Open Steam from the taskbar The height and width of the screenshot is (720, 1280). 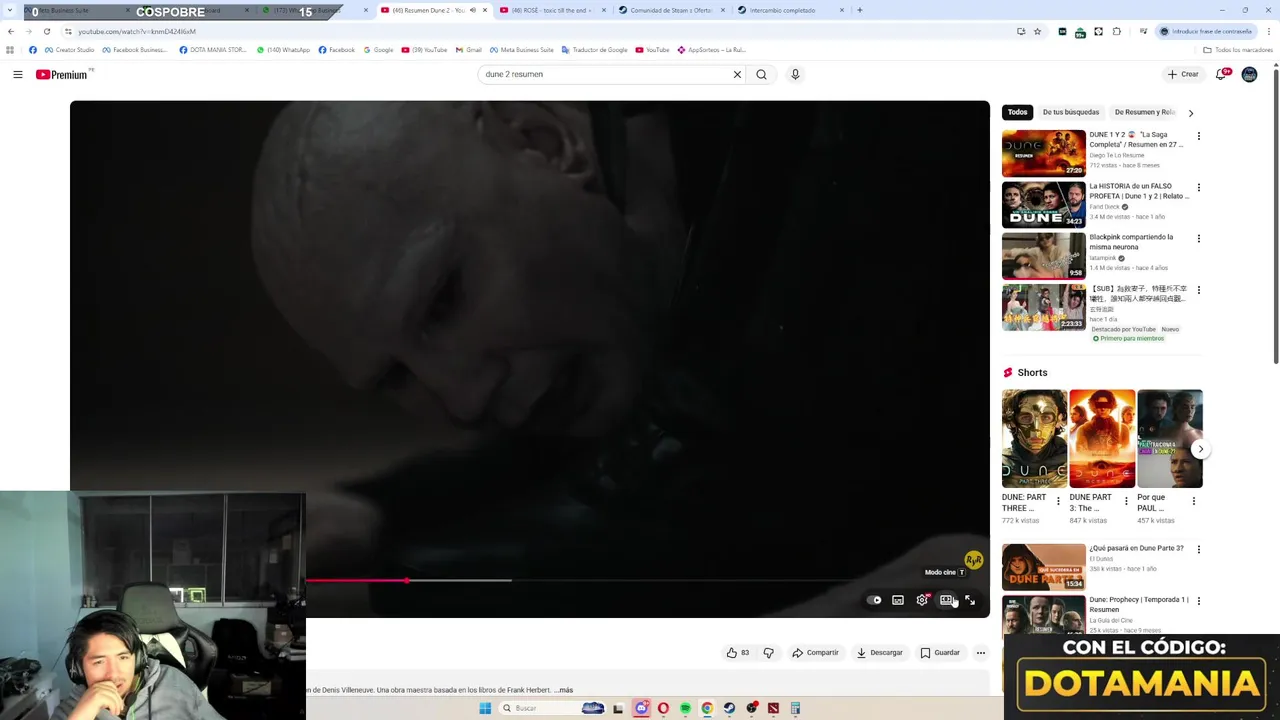click(729, 708)
